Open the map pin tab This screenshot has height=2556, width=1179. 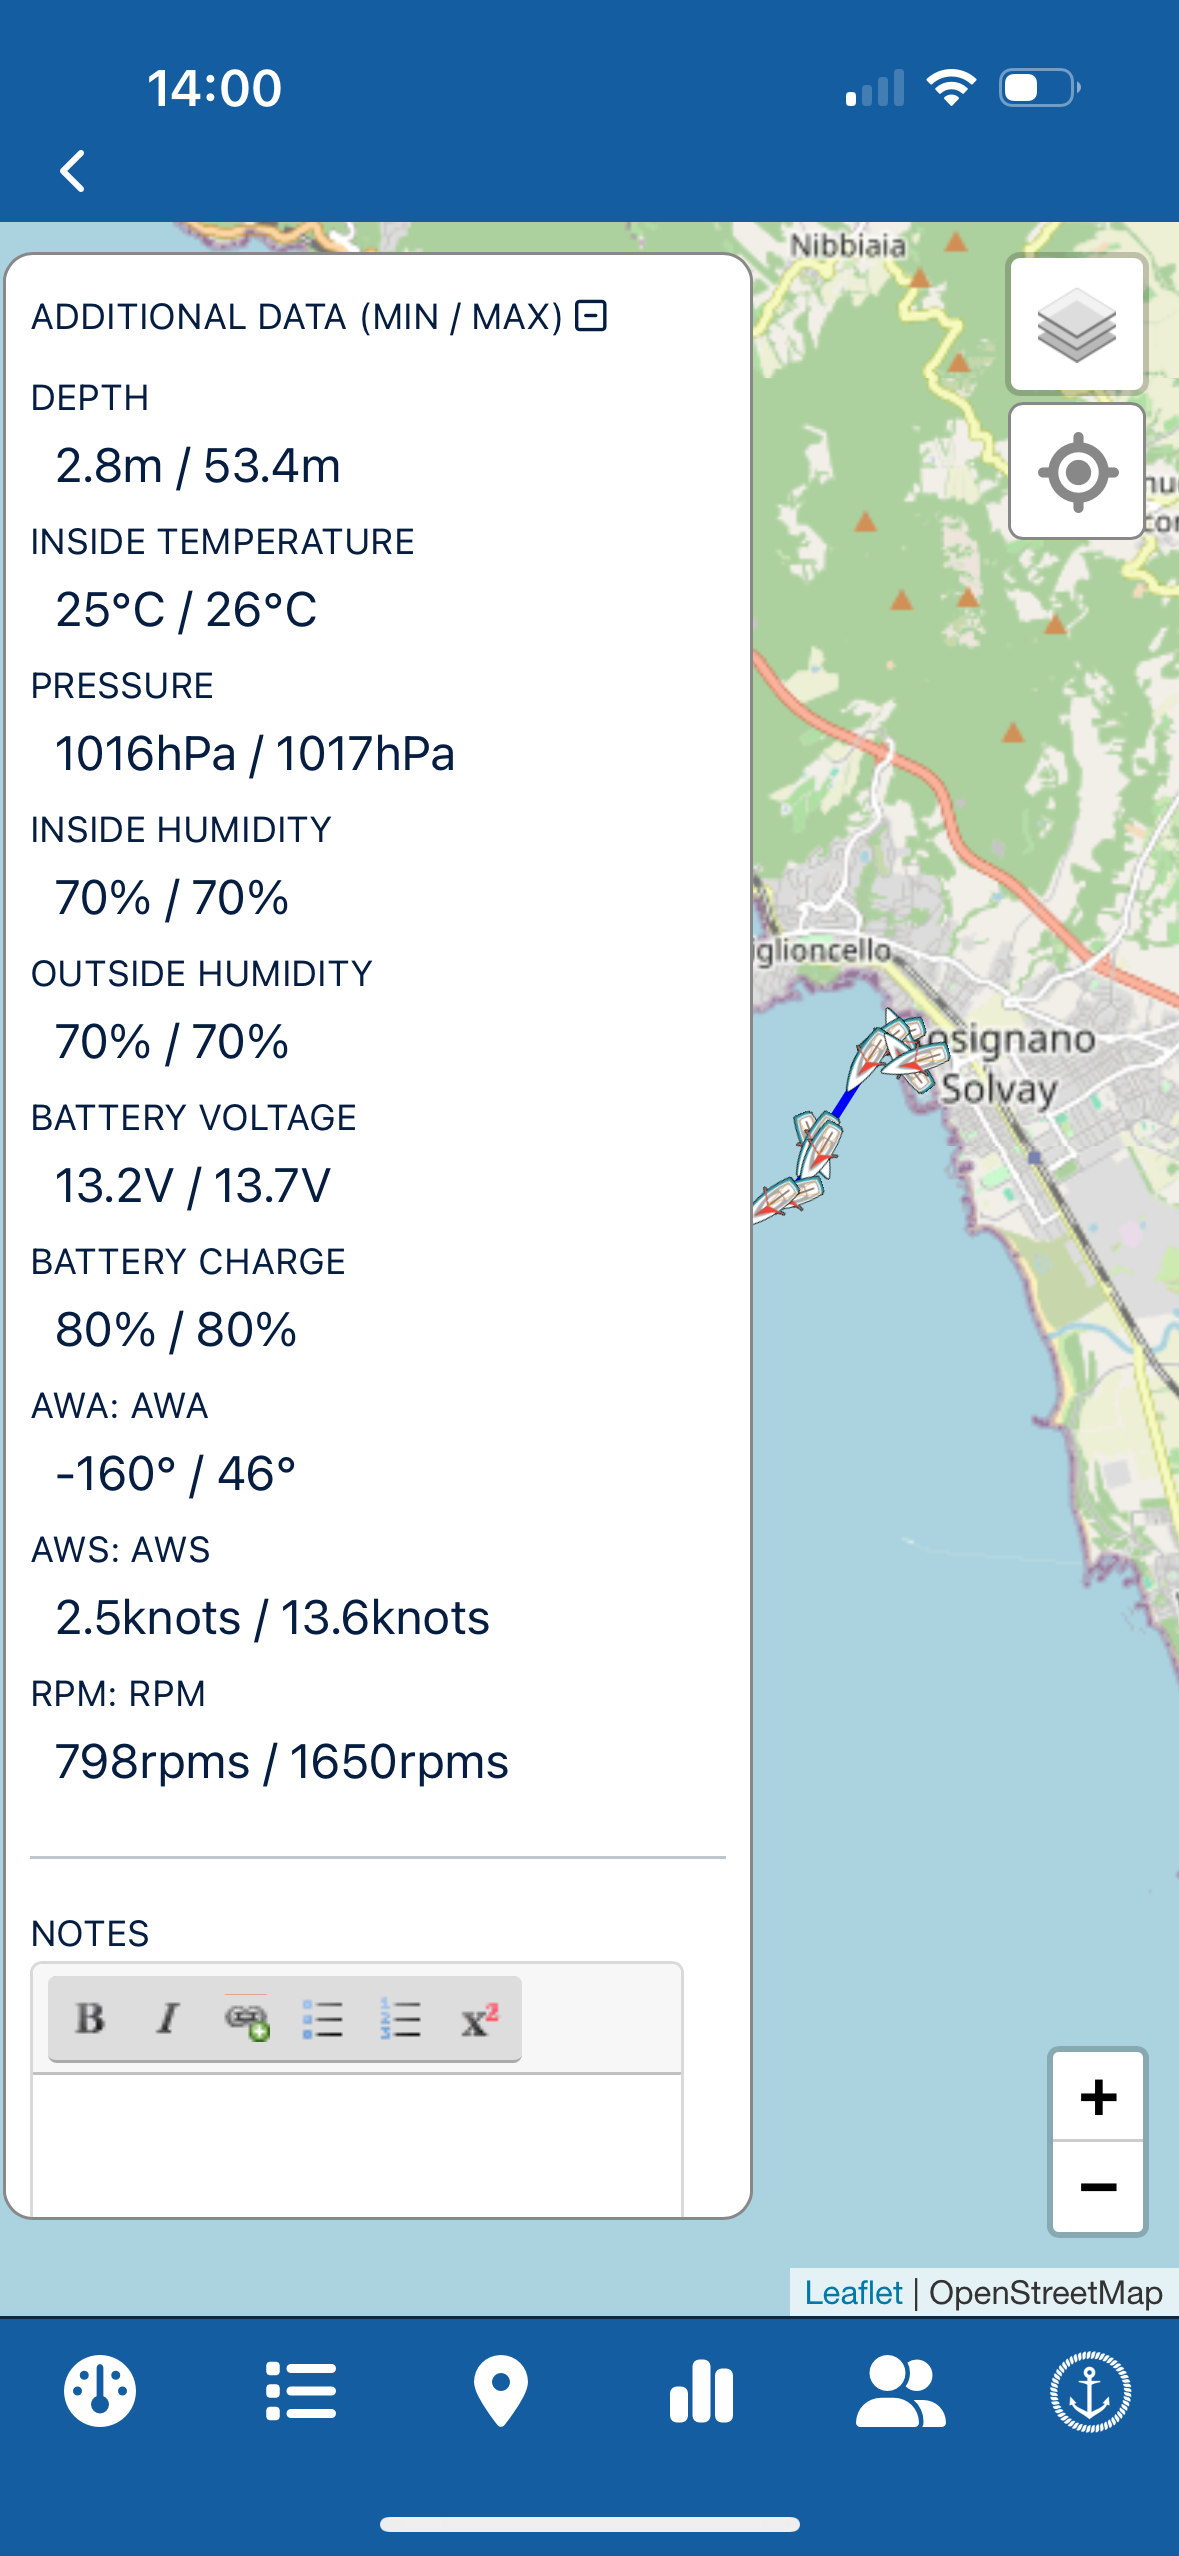click(500, 2391)
